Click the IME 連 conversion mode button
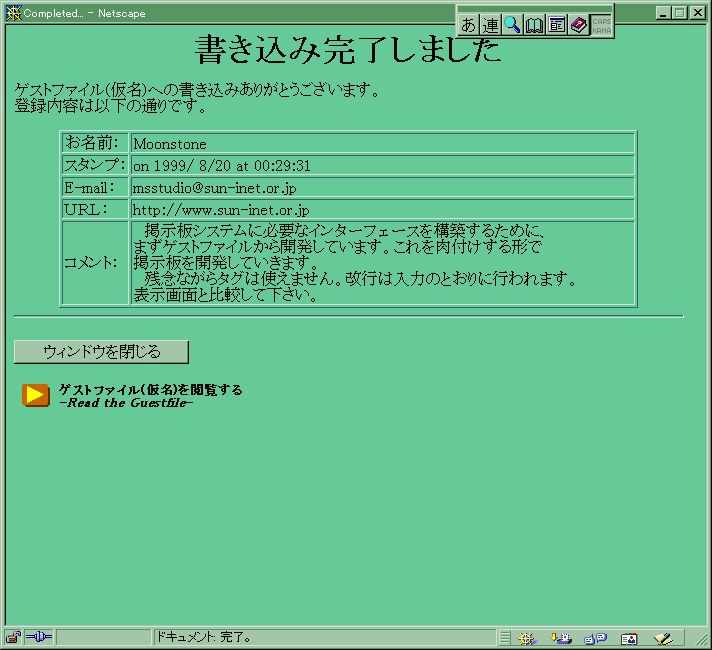712x650 pixels. pos(490,25)
